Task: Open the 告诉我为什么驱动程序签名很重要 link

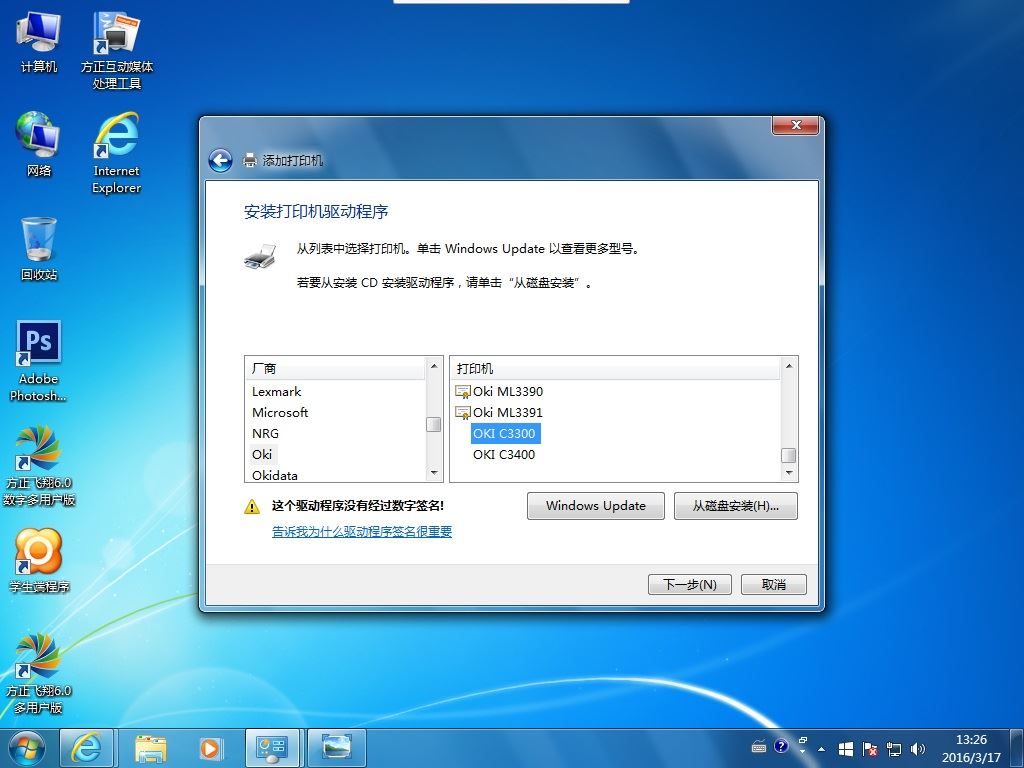Action: (362, 532)
